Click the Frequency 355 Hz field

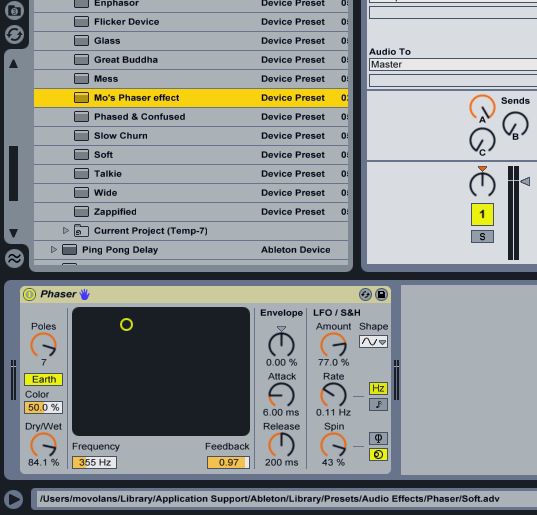(x=95, y=463)
